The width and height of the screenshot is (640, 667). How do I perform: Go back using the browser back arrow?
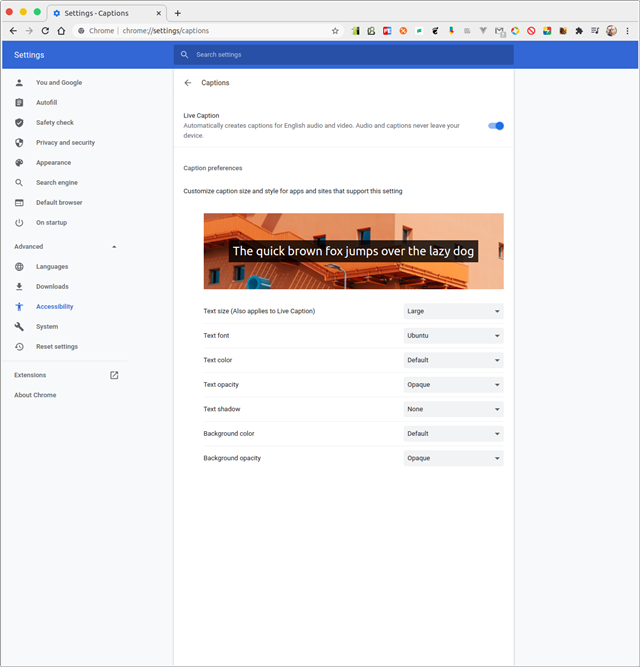click(x=13, y=31)
